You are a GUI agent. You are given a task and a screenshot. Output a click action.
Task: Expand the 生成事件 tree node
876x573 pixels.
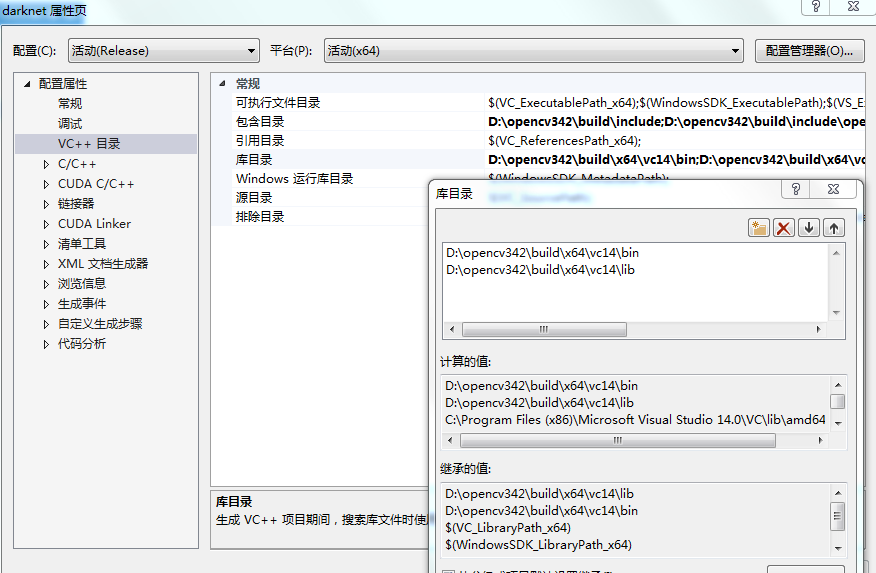(46, 304)
